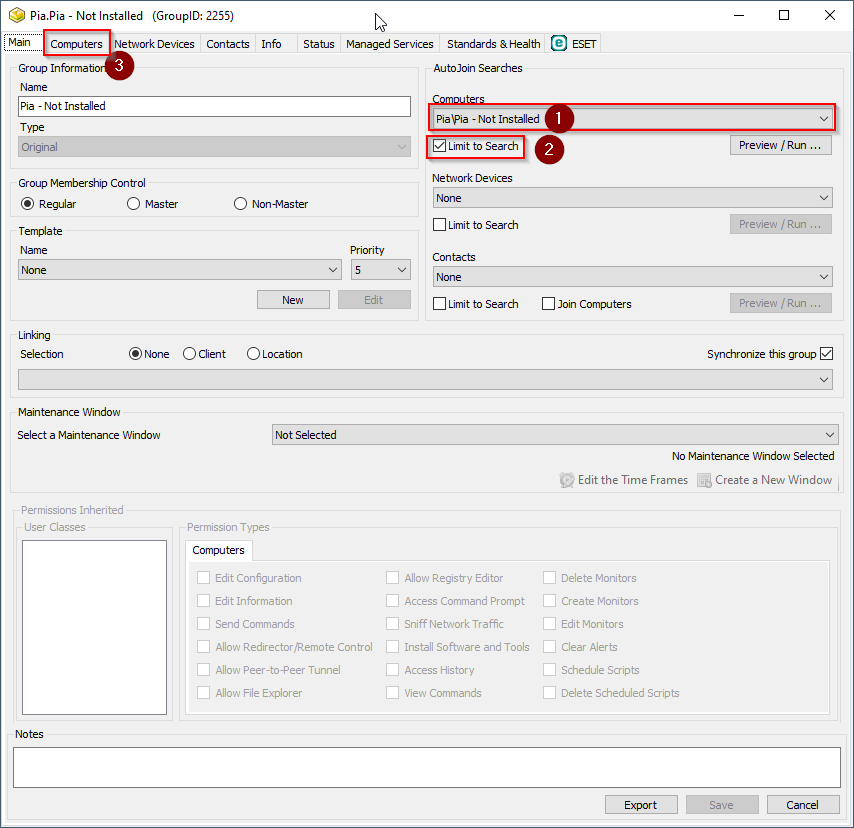Select the Regular membership radio button
This screenshot has width=854, height=828.
point(27,204)
